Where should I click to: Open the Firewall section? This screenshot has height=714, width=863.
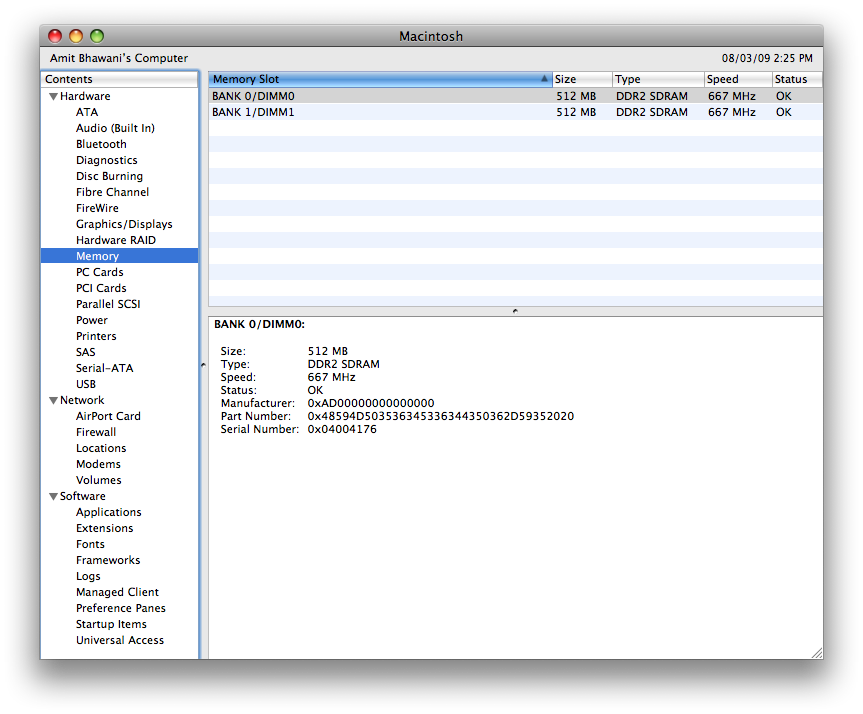(96, 432)
